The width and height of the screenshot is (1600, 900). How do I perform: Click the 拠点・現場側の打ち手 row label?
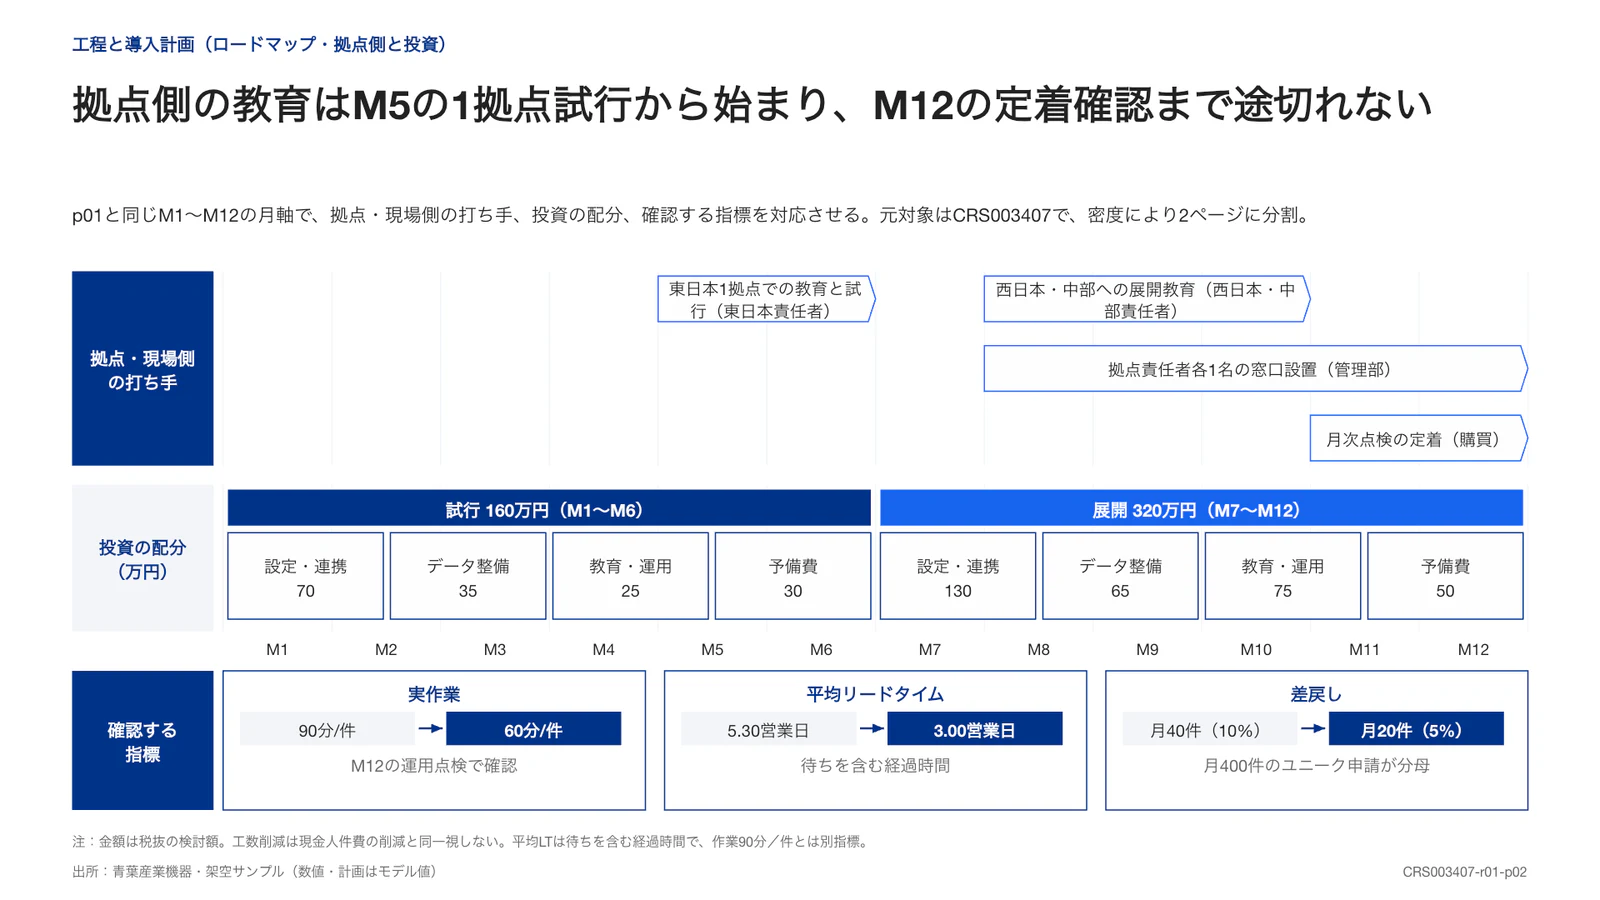(143, 368)
